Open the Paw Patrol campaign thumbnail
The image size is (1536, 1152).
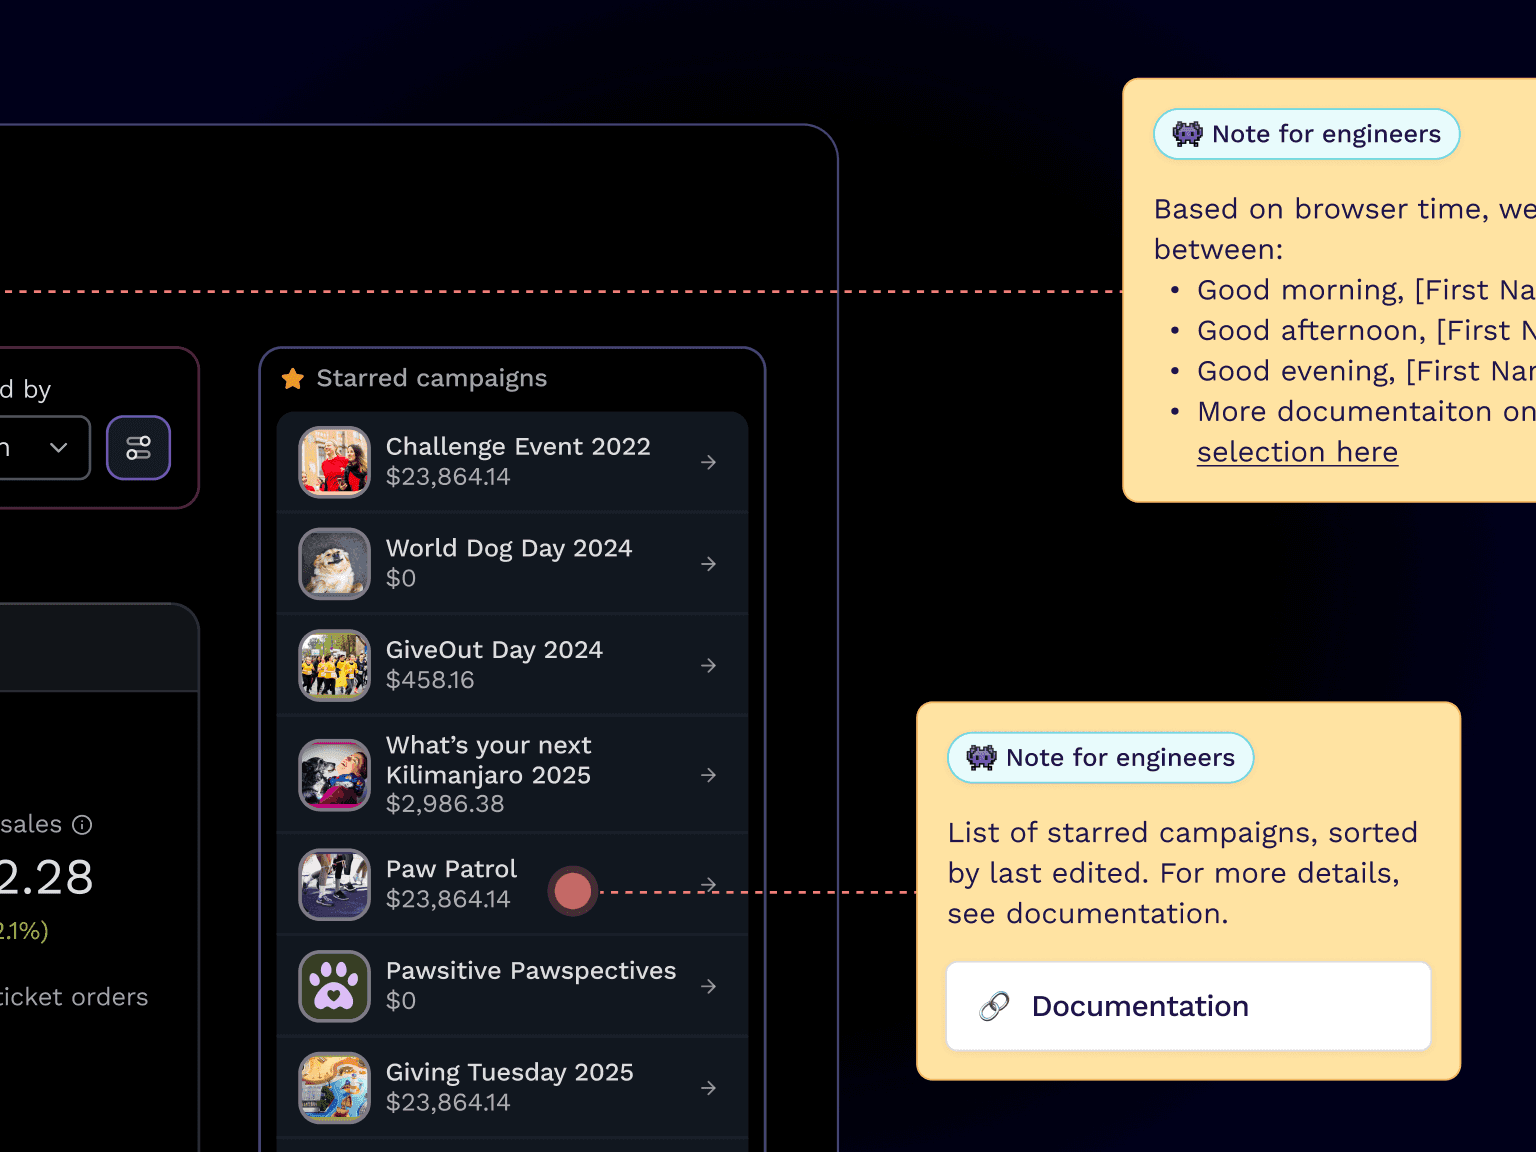point(335,884)
